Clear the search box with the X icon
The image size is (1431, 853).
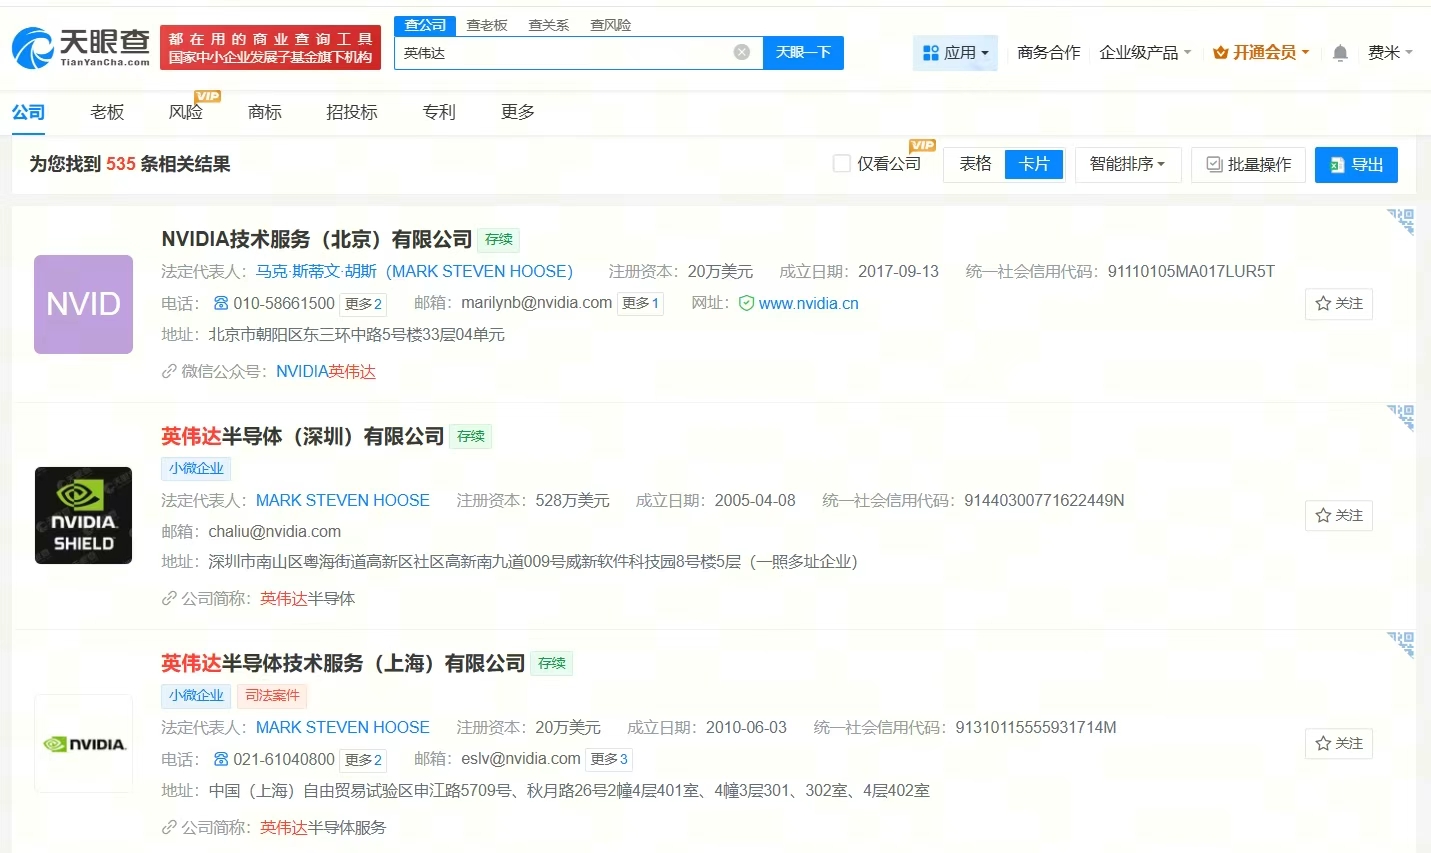pyautogui.click(x=742, y=52)
